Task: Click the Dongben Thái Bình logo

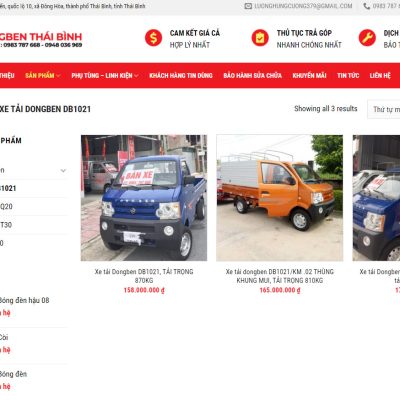Action: [x=41, y=39]
